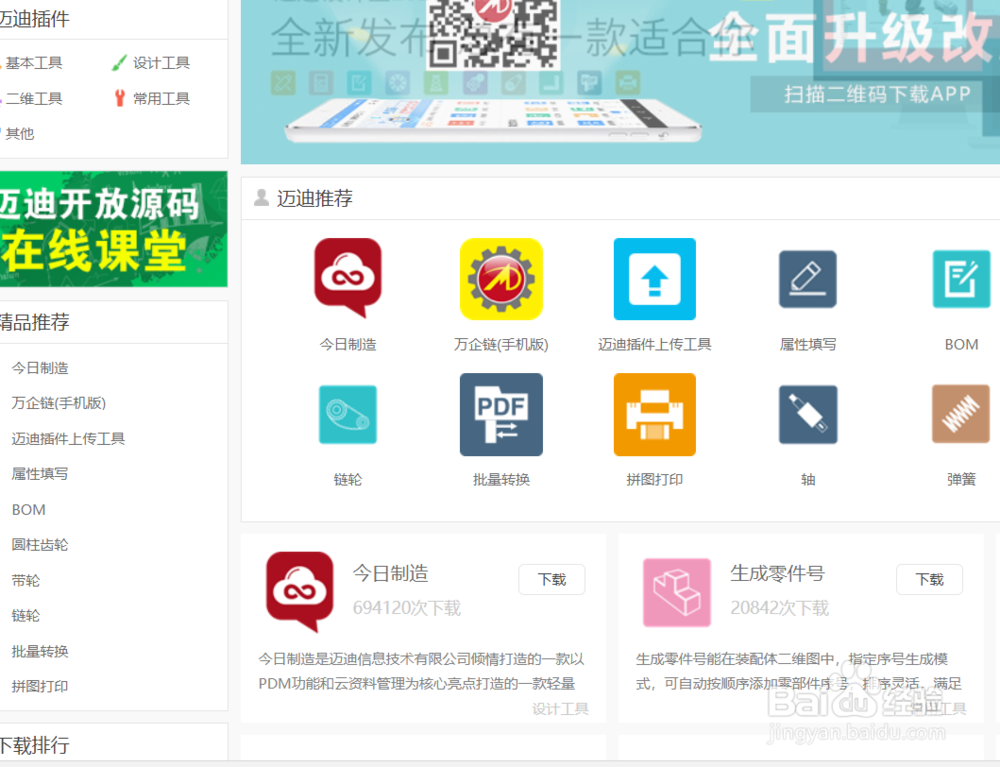Click the 20842次下载 count text
The height and width of the screenshot is (767, 1000).
click(x=779, y=608)
